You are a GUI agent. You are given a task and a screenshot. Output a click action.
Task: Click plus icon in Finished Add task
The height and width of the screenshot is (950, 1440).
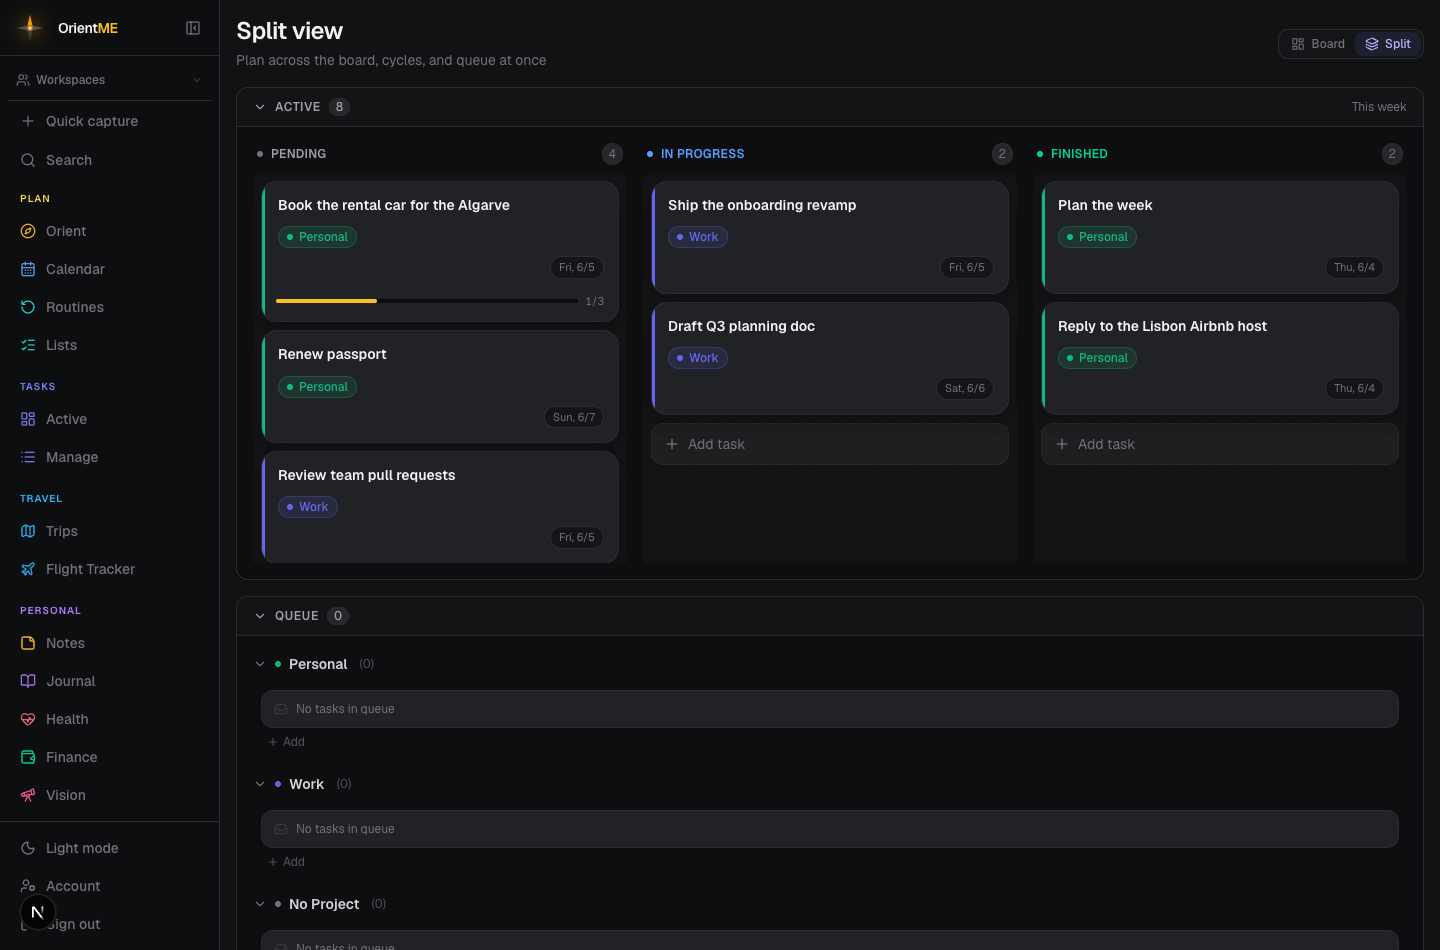pyautogui.click(x=1062, y=444)
